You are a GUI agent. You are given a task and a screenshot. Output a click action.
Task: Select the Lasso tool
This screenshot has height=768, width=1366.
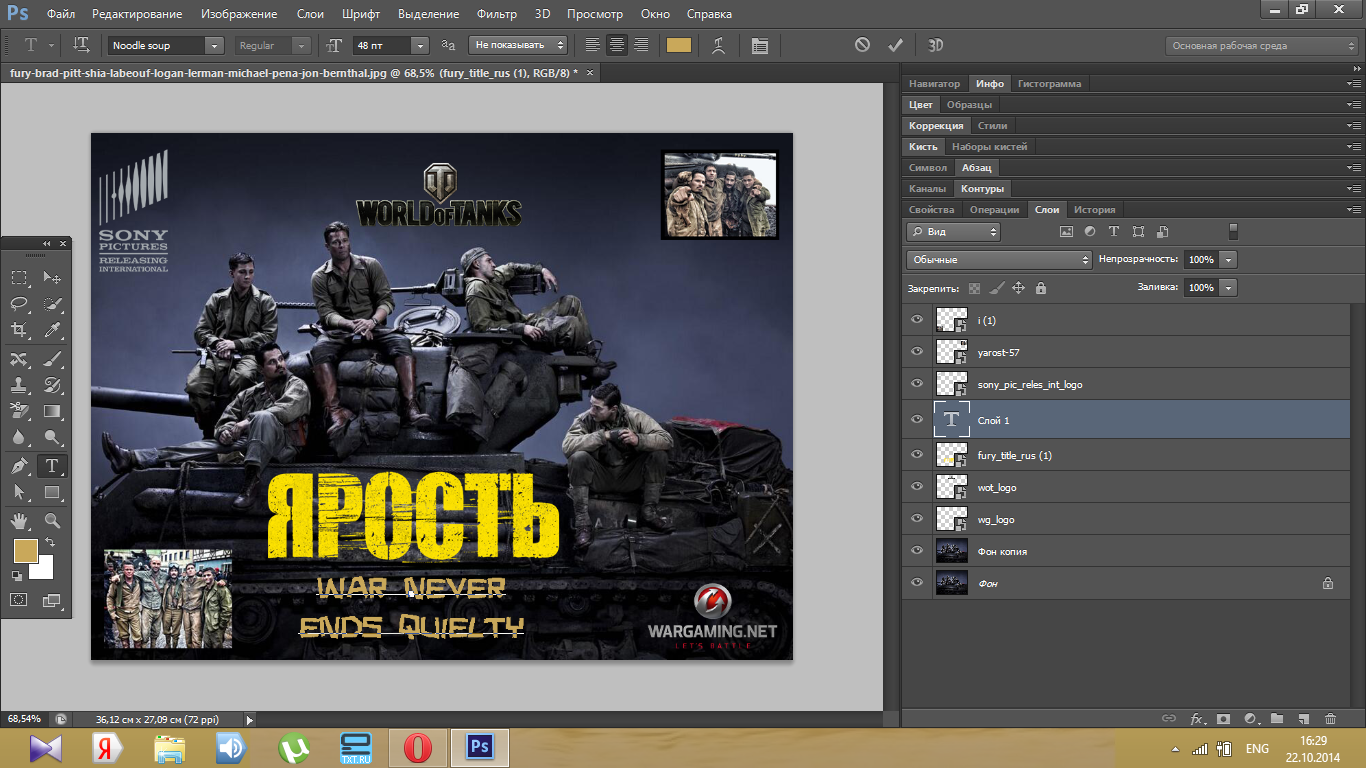tap(19, 303)
